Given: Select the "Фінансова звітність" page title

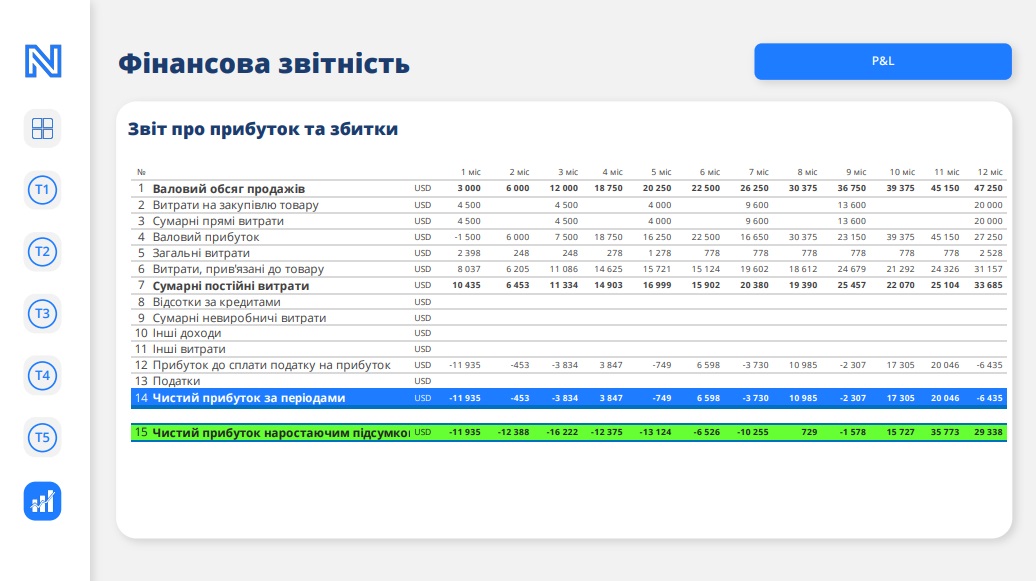Looking at the screenshot, I should (264, 63).
